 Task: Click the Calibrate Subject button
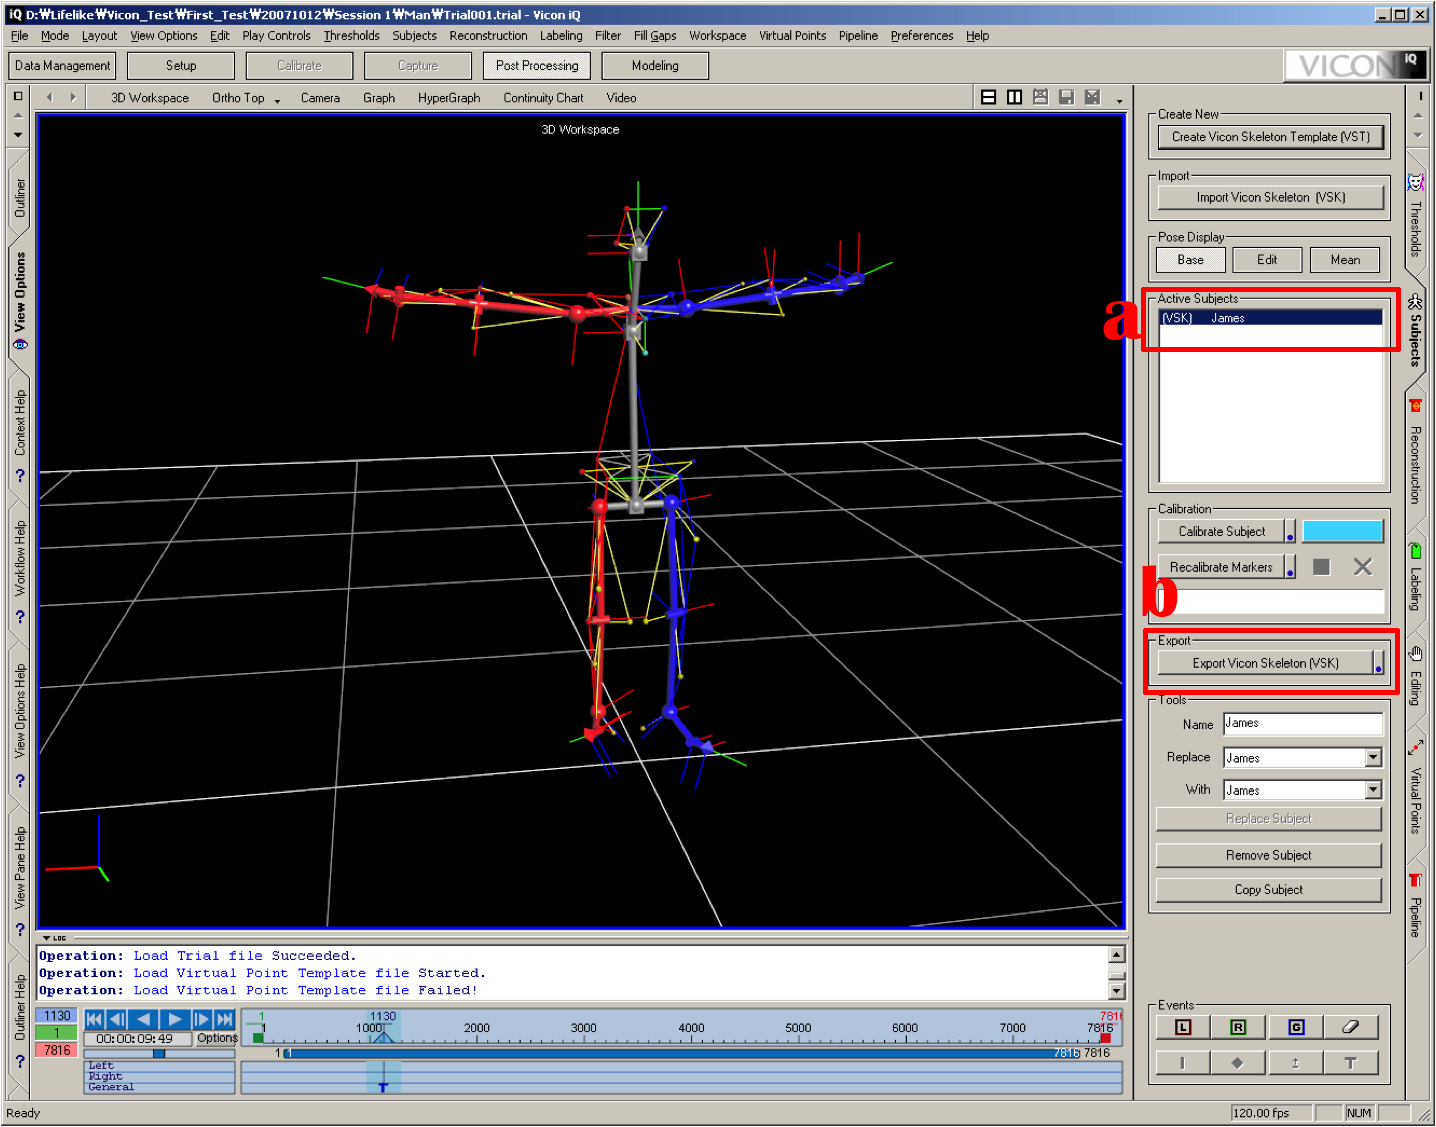click(1221, 532)
